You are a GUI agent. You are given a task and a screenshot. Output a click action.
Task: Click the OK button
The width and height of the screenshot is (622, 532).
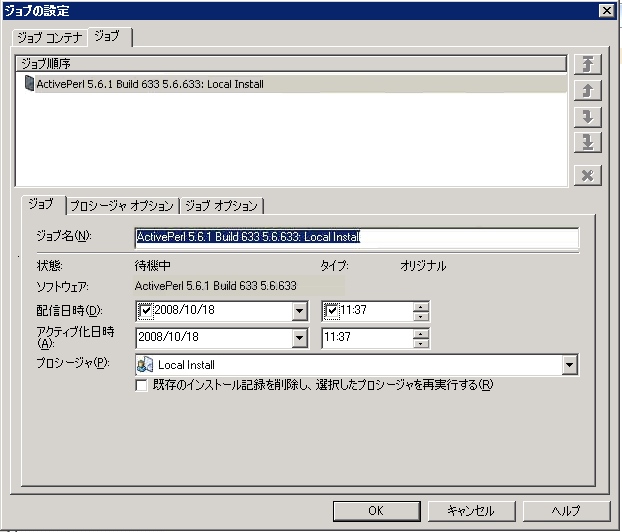point(376,511)
